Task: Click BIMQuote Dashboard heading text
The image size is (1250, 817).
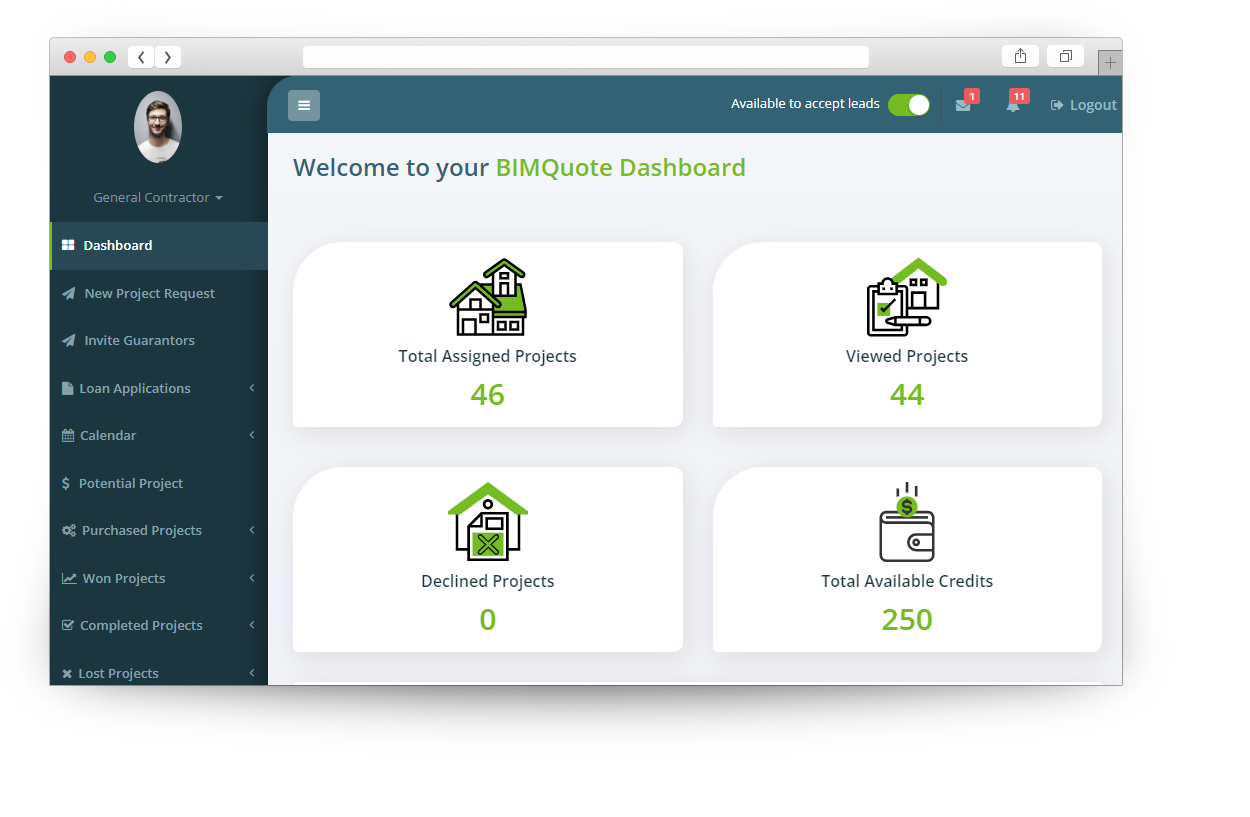Action: [x=621, y=168]
